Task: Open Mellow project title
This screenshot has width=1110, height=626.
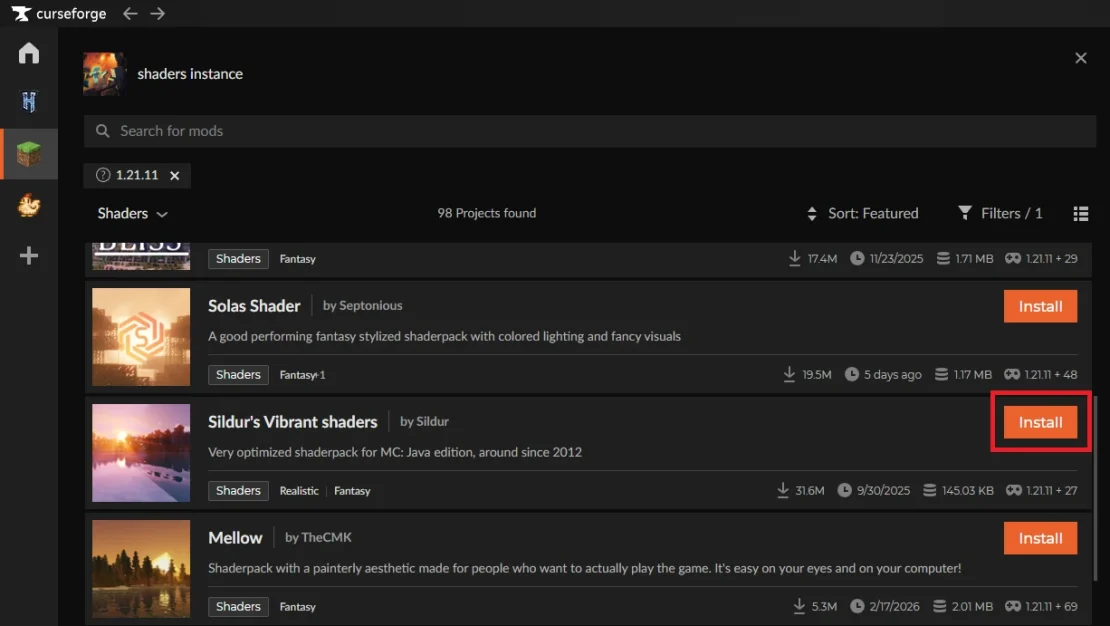Action: pos(235,538)
